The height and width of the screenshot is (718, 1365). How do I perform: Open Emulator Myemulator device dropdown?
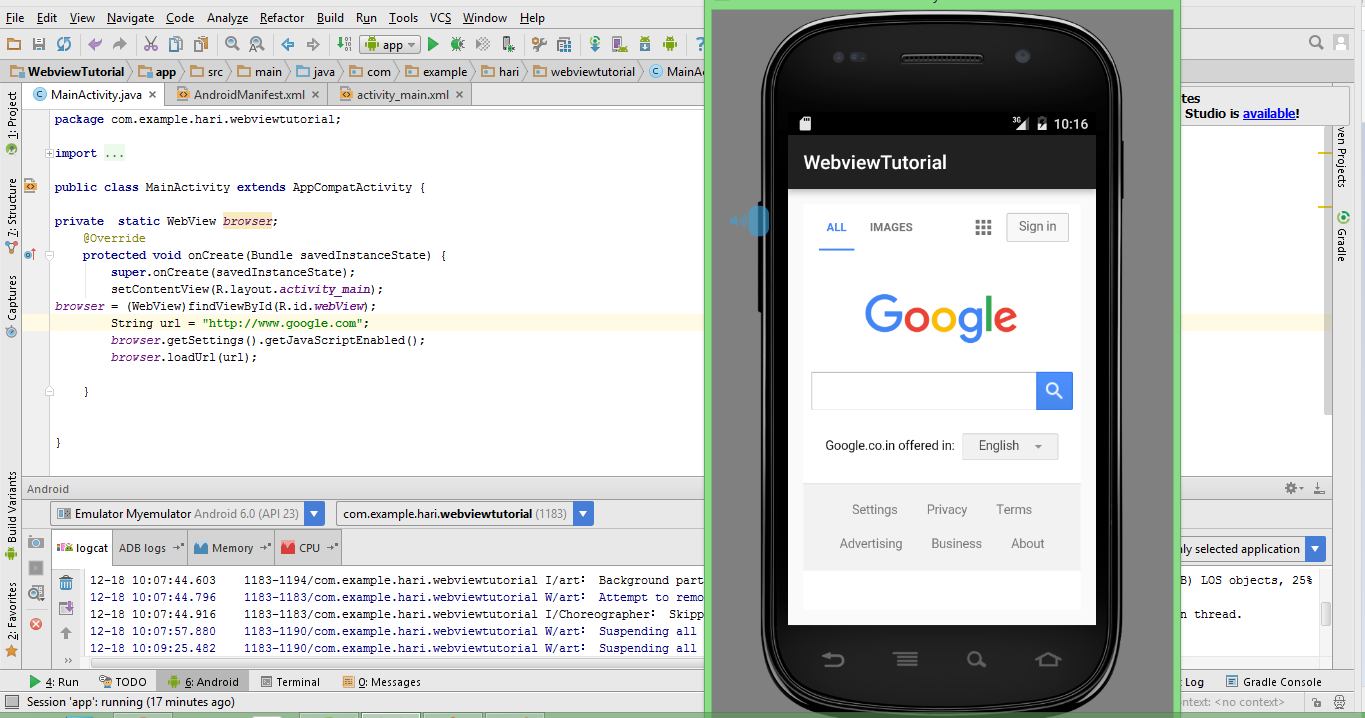coord(188,514)
